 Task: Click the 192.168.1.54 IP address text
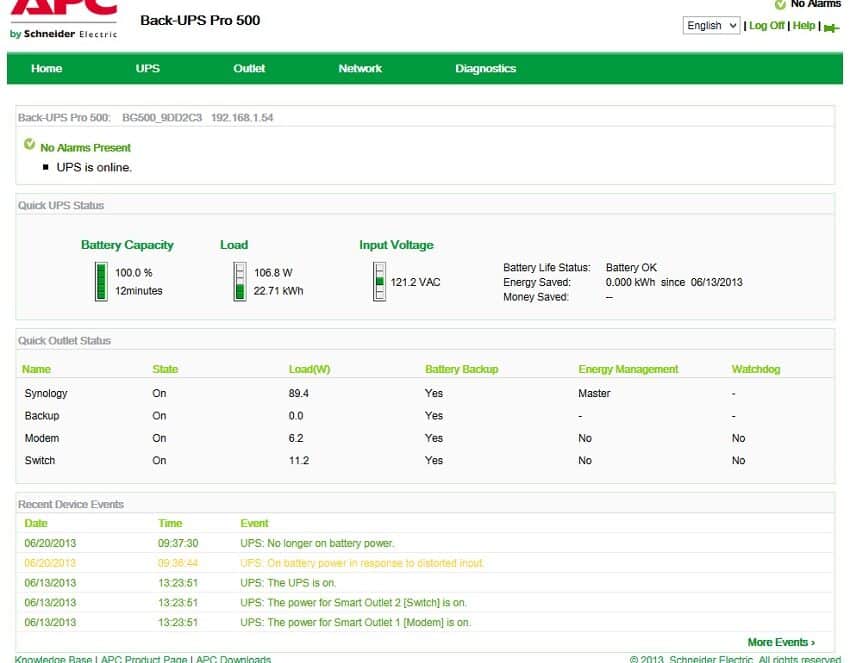pos(242,118)
